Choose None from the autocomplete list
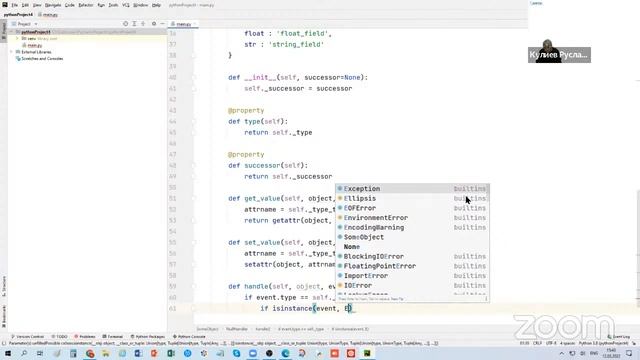The height and width of the screenshot is (360, 640). coord(412,247)
